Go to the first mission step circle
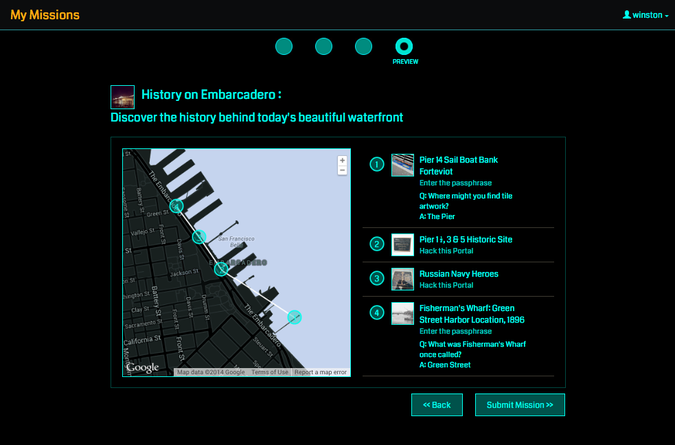Image resolution: width=675 pixels, height=445 pixels. 284,46
